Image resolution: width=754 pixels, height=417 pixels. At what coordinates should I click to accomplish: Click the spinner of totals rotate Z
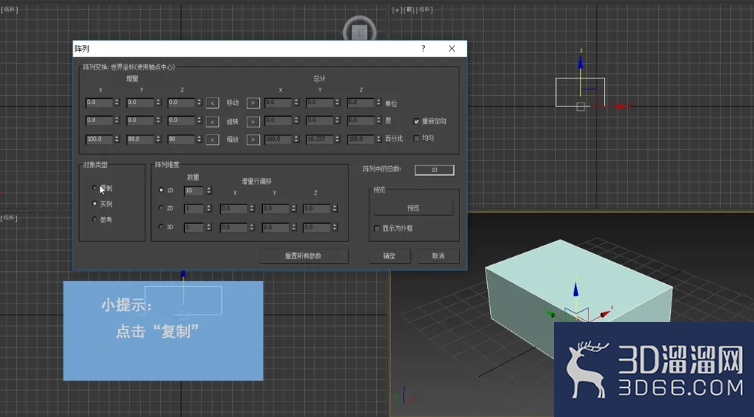[x=378, y=121]
